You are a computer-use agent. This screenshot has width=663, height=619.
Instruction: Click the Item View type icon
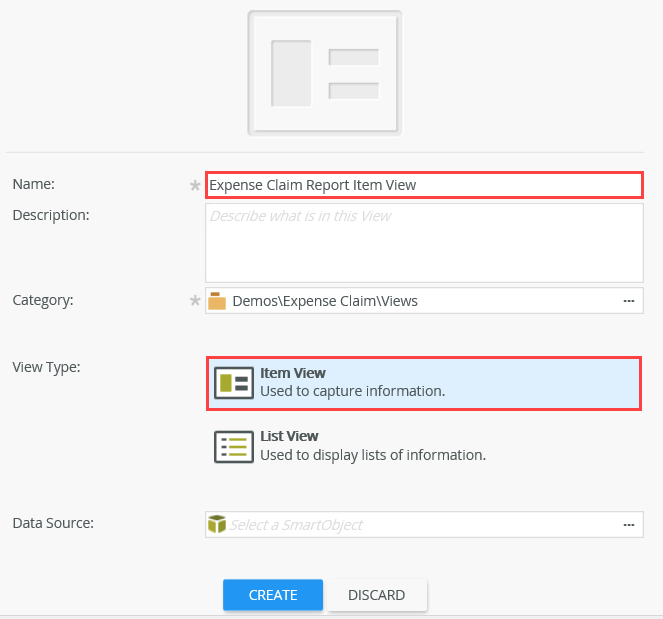click(x=233, y=382)
